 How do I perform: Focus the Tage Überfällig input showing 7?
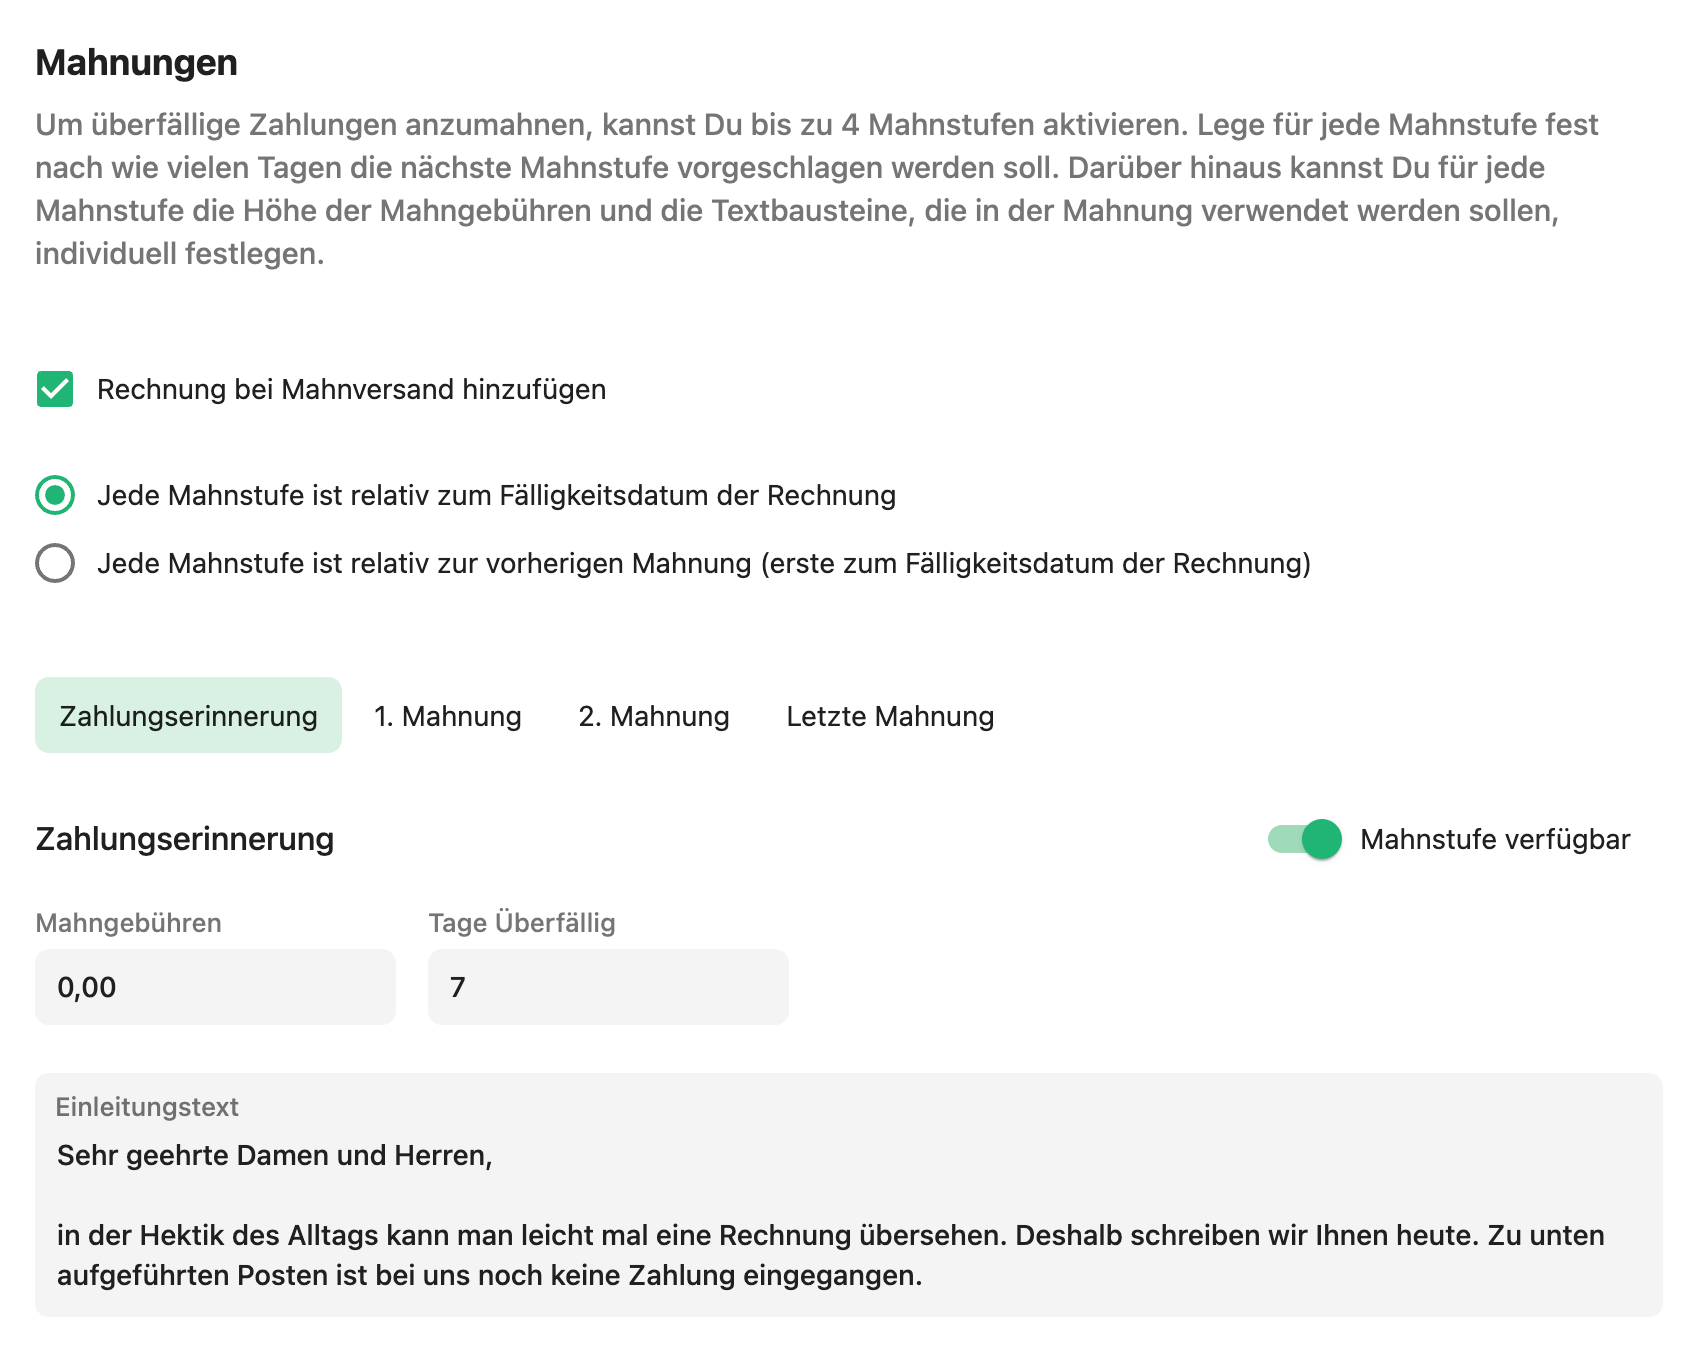608,987
